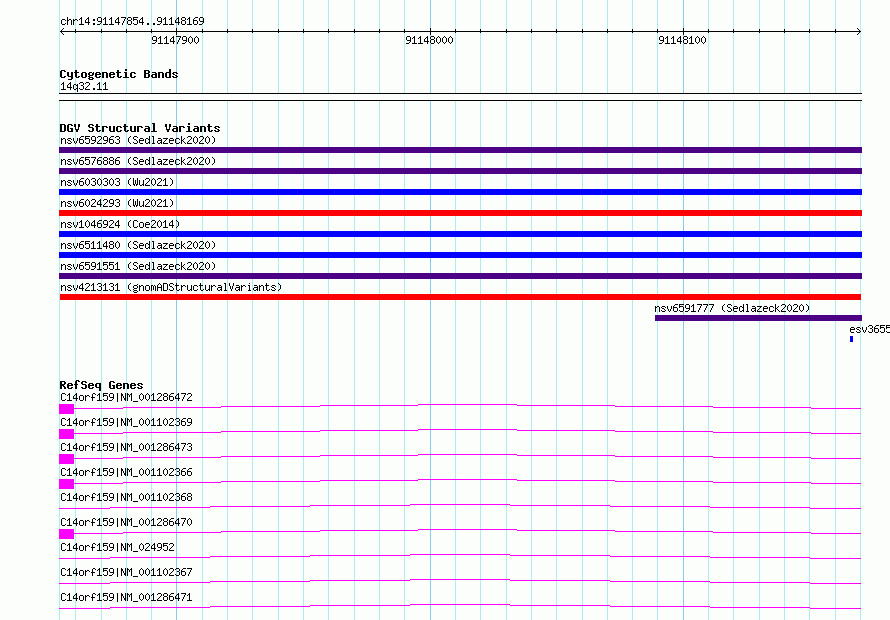Open the Cytogenetic Bands track heading
The image size is (890, 620).
click(119, 74)
